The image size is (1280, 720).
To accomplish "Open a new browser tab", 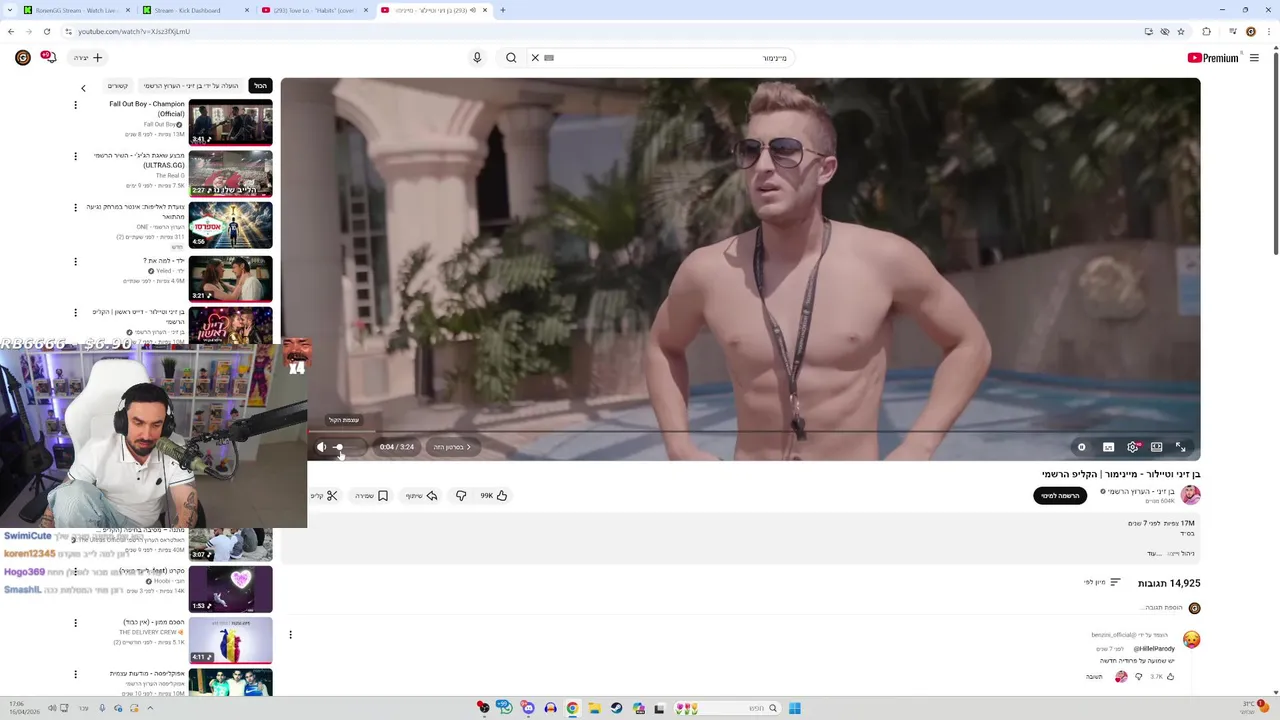I will pyautogui.click(x=502, y=10).
